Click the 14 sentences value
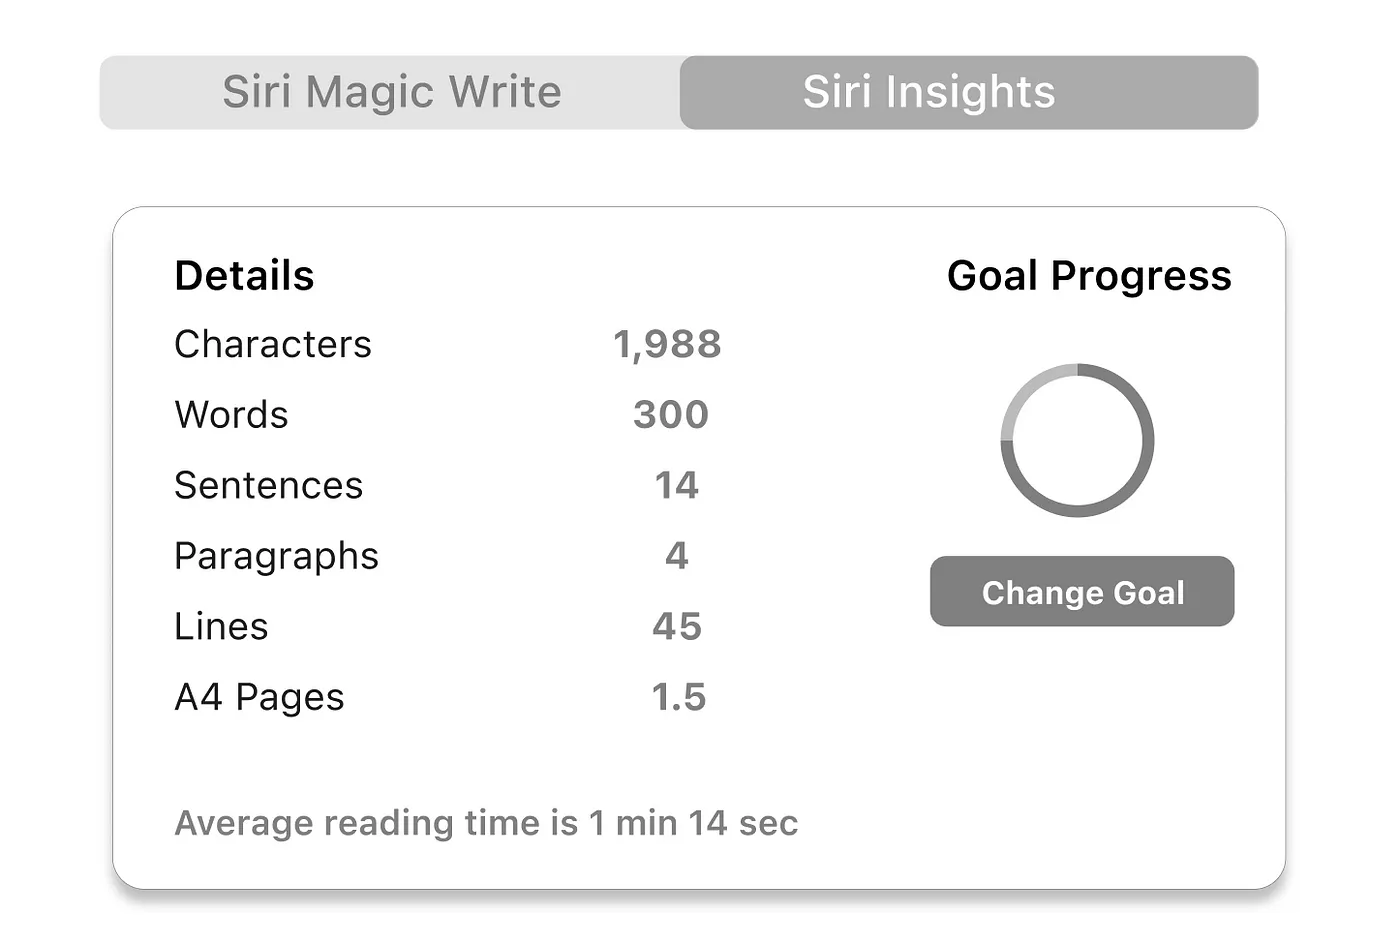Image resolution: width=1400 pixels, height=945 pixels. coord(677,486)
